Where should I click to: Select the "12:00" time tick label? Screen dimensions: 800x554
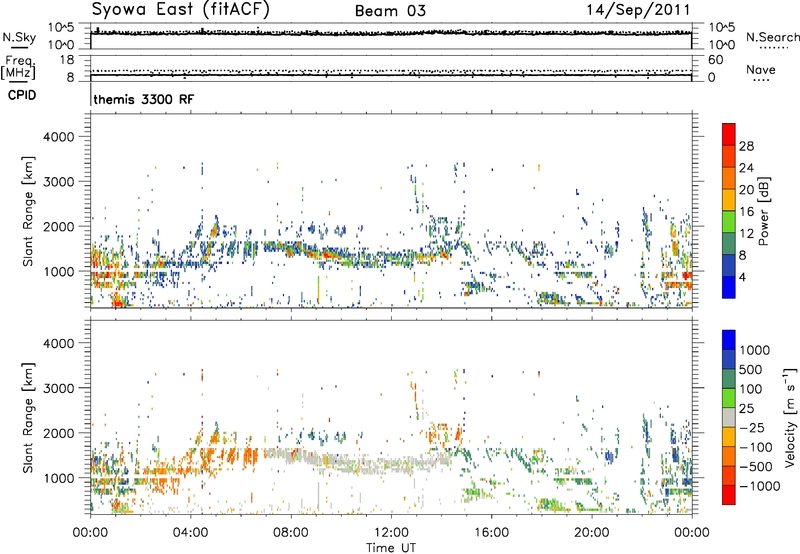(391, 533)
